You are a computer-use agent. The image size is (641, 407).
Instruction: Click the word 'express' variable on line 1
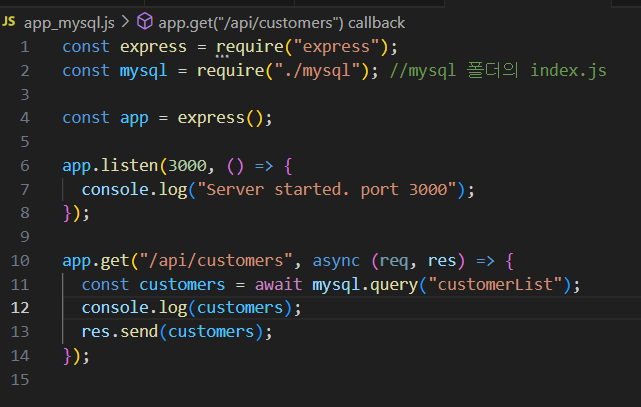coord(153,47)
